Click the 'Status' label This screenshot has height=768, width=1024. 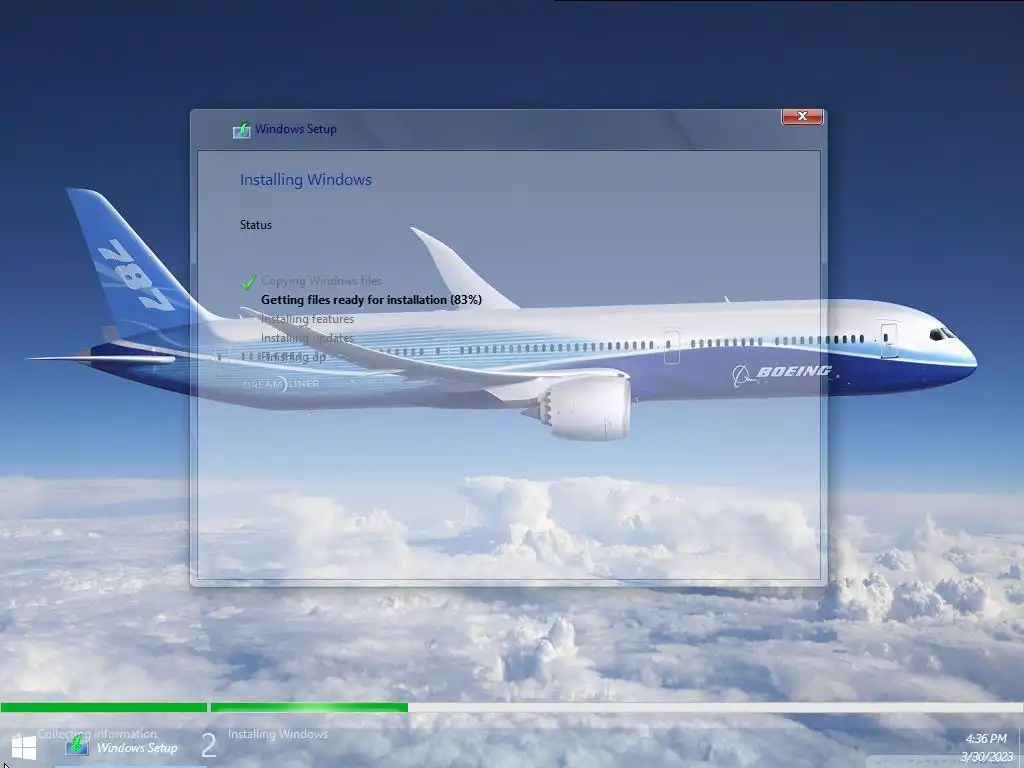coord(255,225)
